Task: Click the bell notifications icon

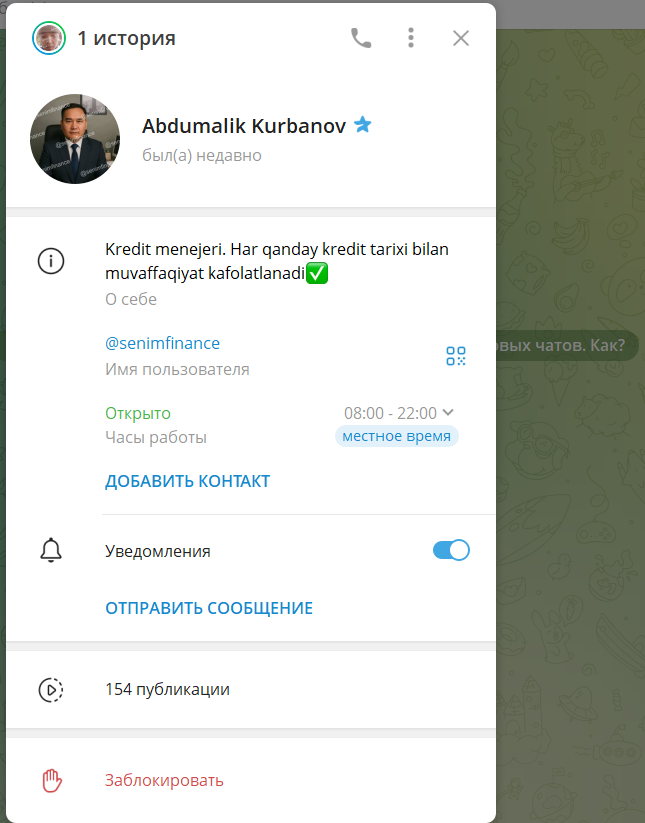Action: [51, 550]
